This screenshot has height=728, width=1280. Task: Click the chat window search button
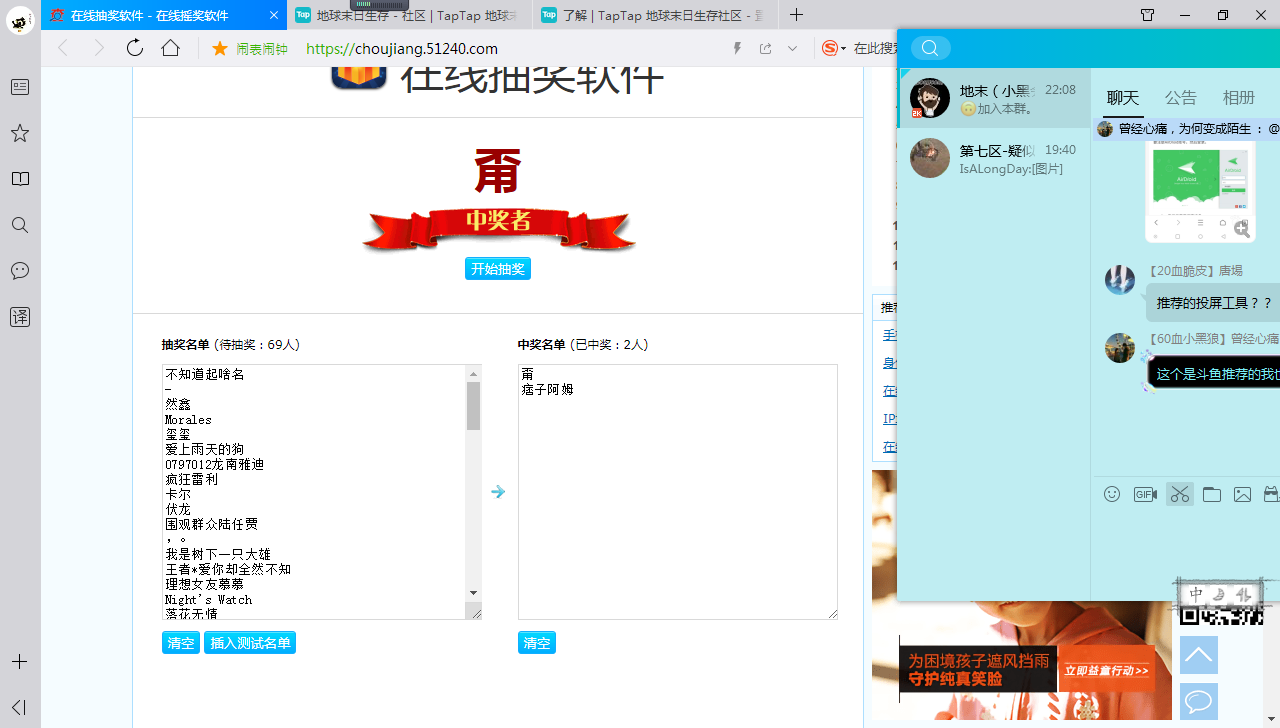click(x=930, y=48)
